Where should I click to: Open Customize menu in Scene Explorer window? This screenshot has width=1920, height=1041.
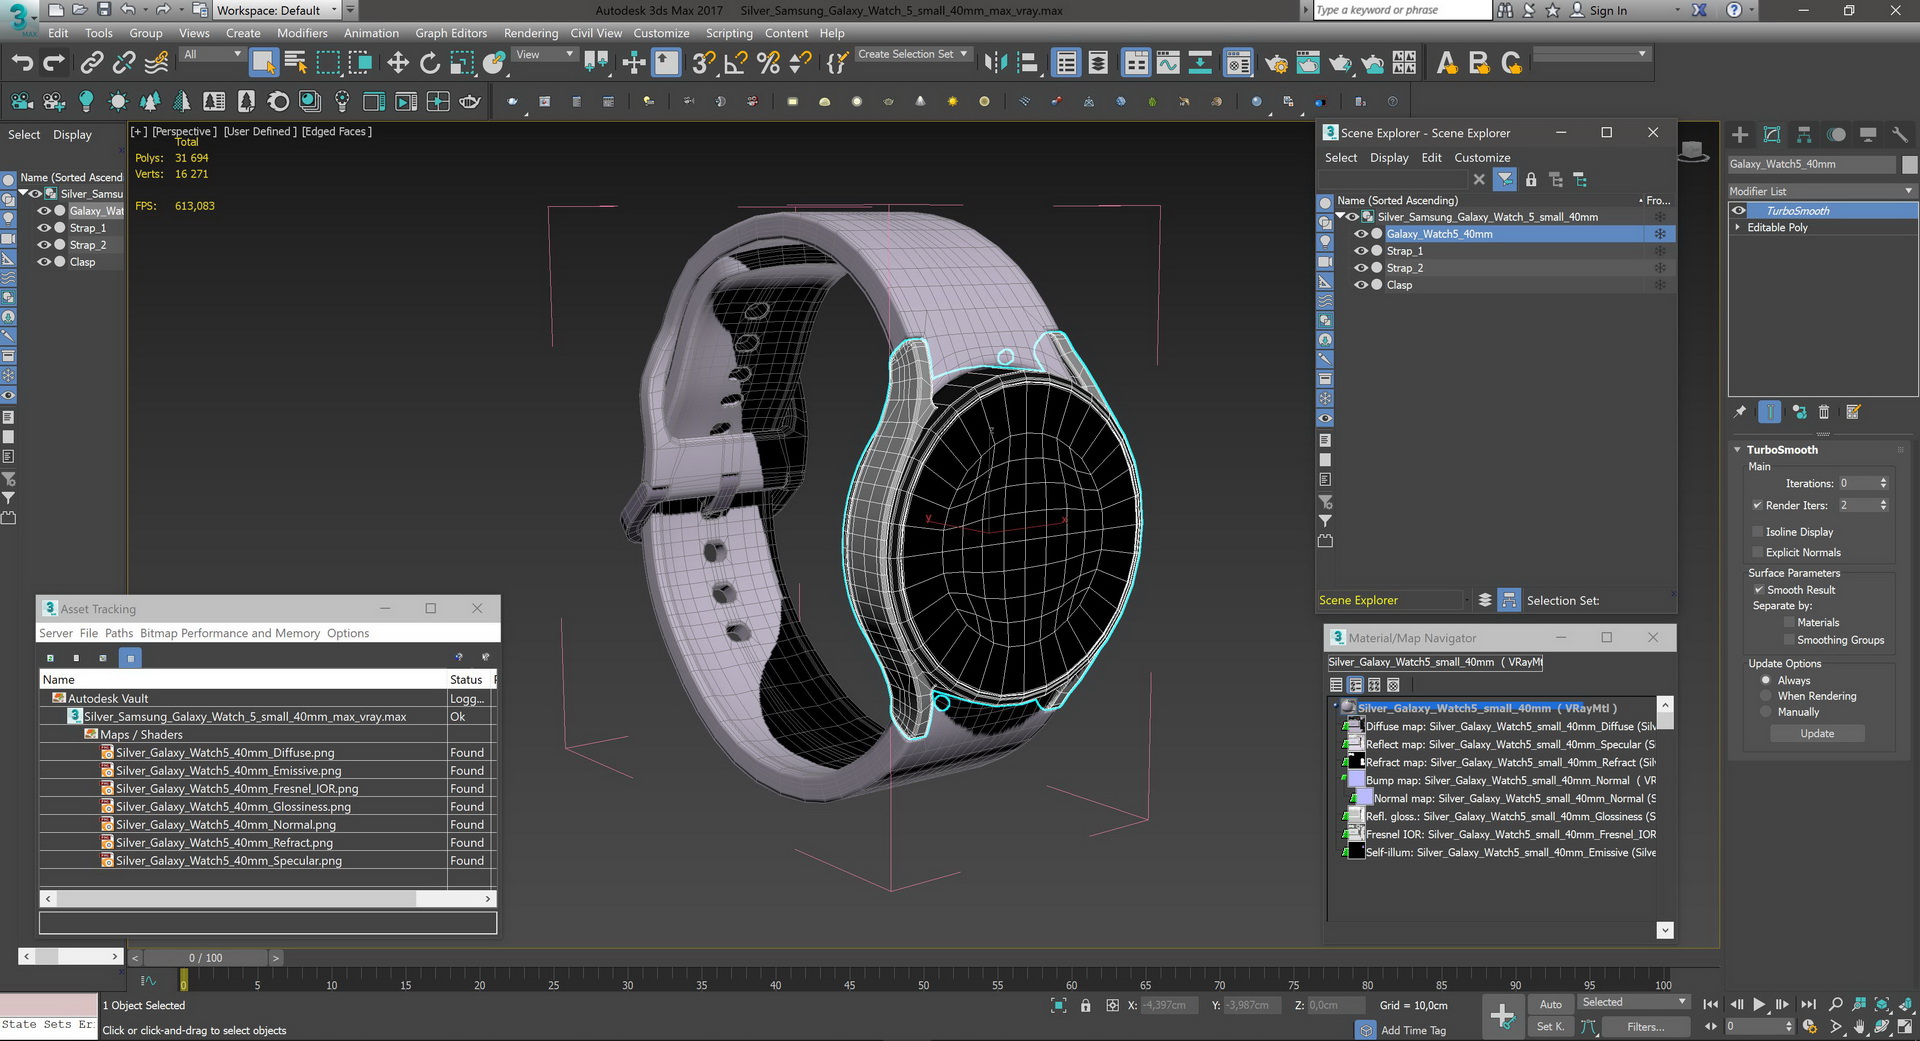click(x=1482, y=158)
